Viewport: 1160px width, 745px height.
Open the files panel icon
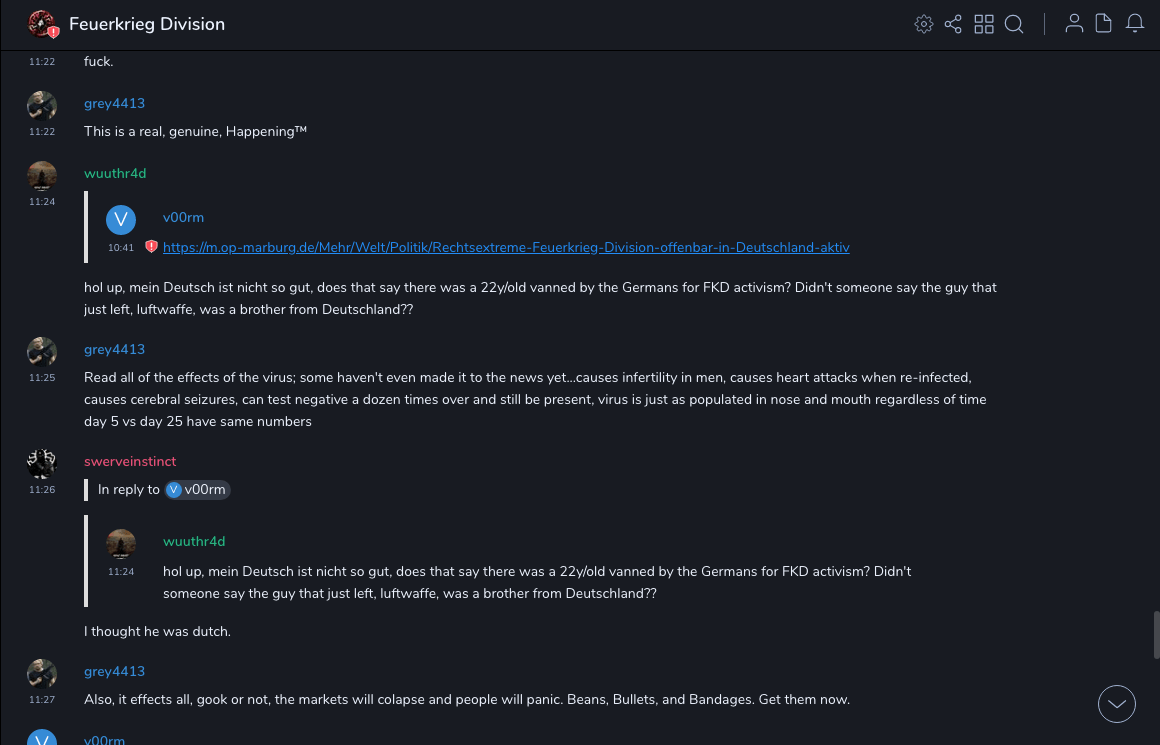pyautogui.click(x=1104, y=24)
